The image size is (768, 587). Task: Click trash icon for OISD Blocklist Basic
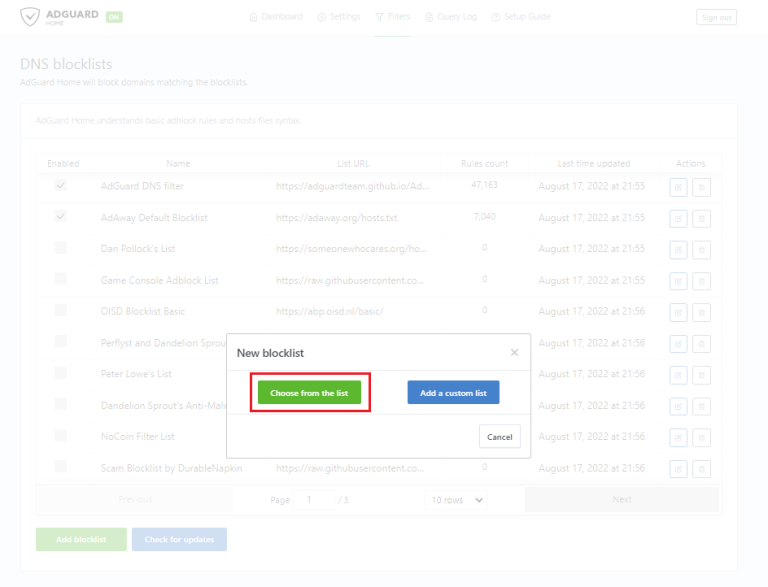pyautogui.click(x=702, y=312)
